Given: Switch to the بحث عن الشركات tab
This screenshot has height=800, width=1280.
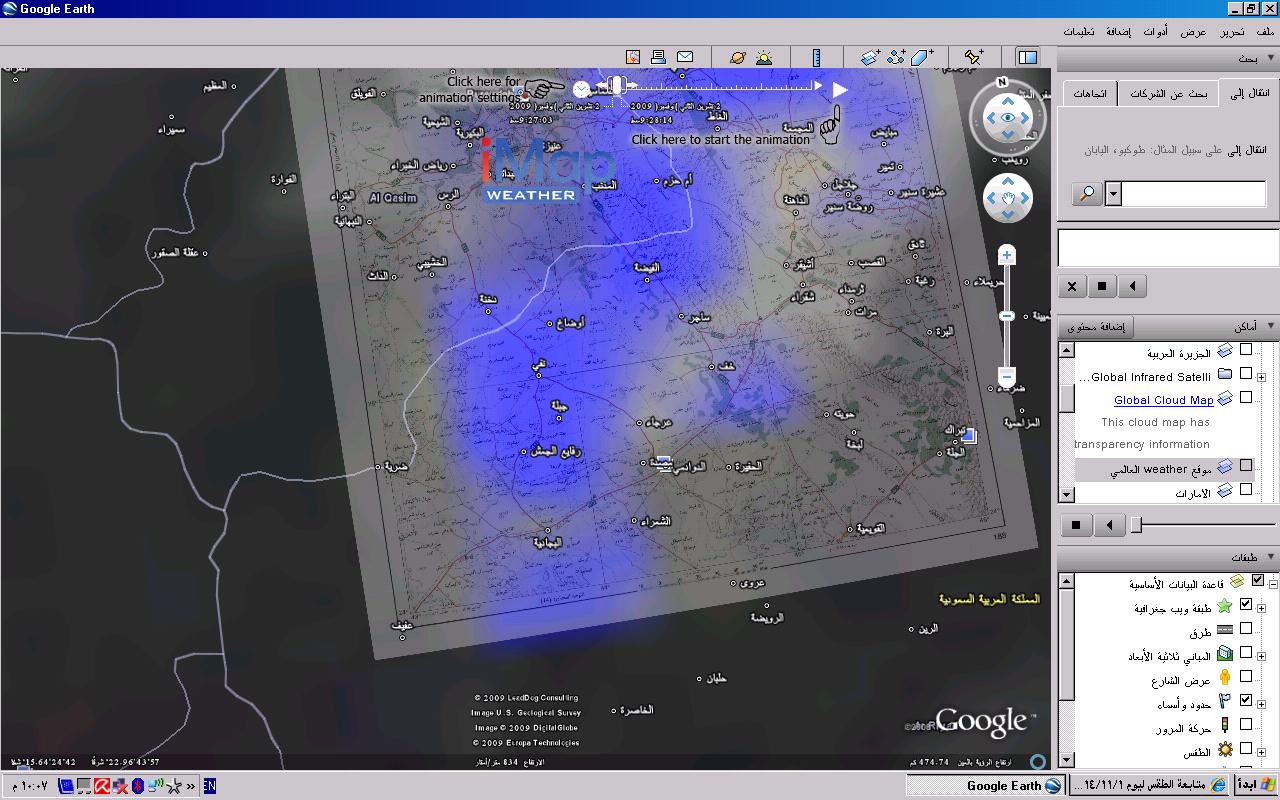Looking at the screenshot, I should click(1168, 94).
